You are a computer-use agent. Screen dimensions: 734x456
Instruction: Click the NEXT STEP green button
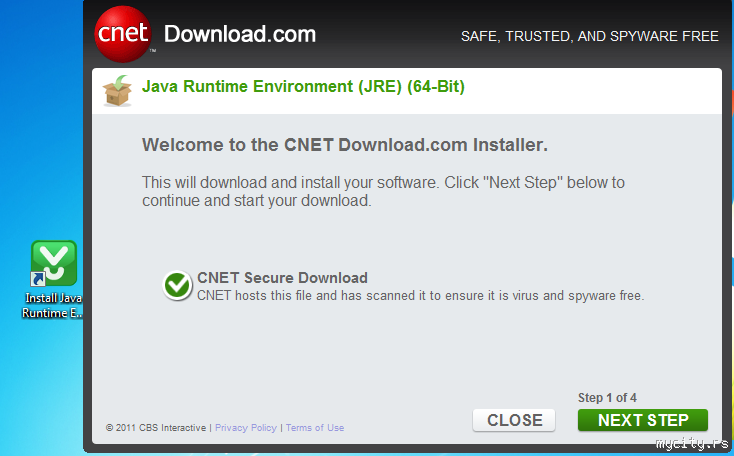click(x=643, y=420)
